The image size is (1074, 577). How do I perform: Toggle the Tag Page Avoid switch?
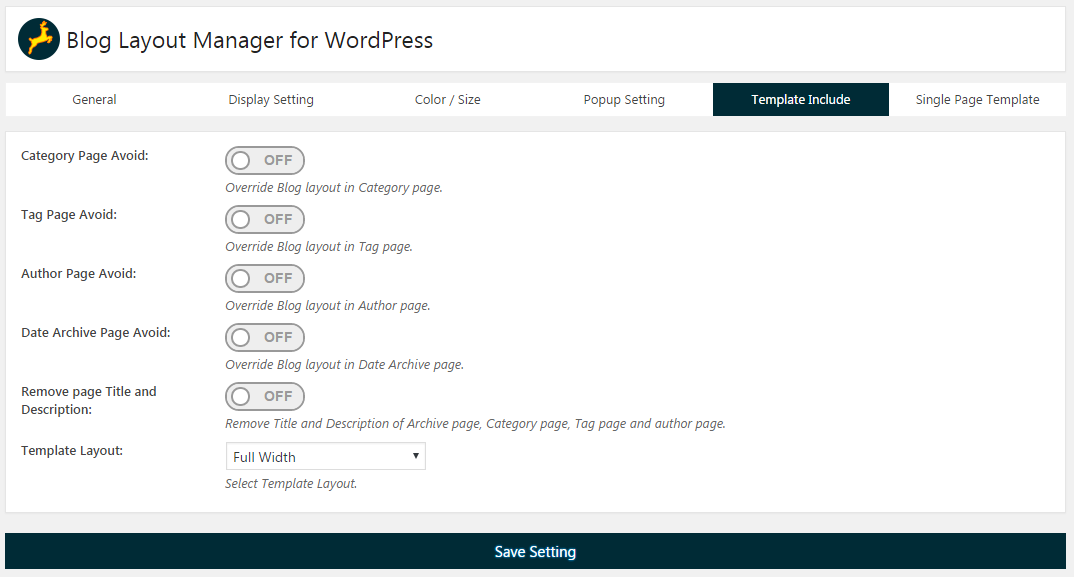point(264,219)
